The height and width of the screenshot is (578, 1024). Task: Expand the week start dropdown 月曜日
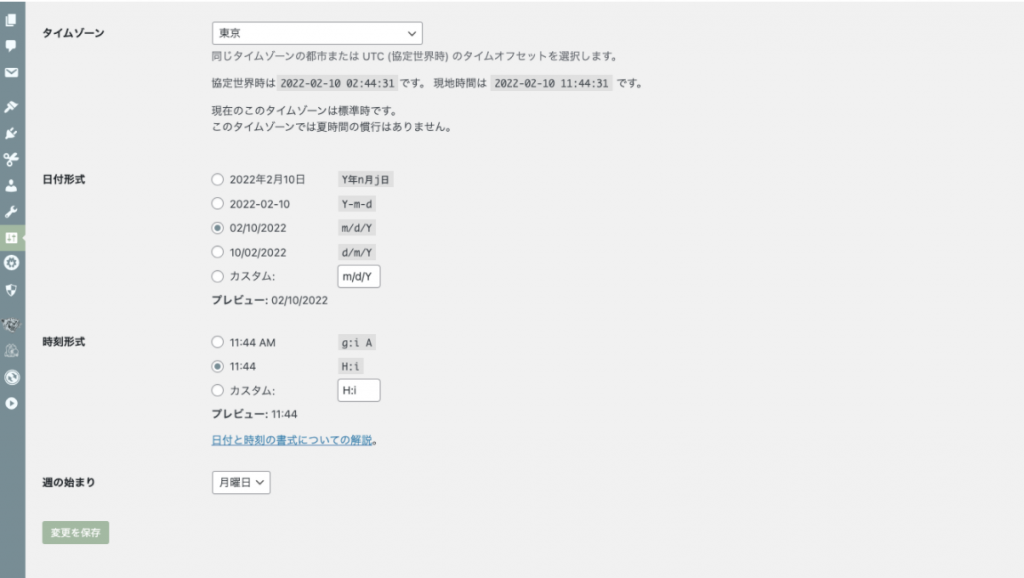pyautogui.click(x=241, y=482)
